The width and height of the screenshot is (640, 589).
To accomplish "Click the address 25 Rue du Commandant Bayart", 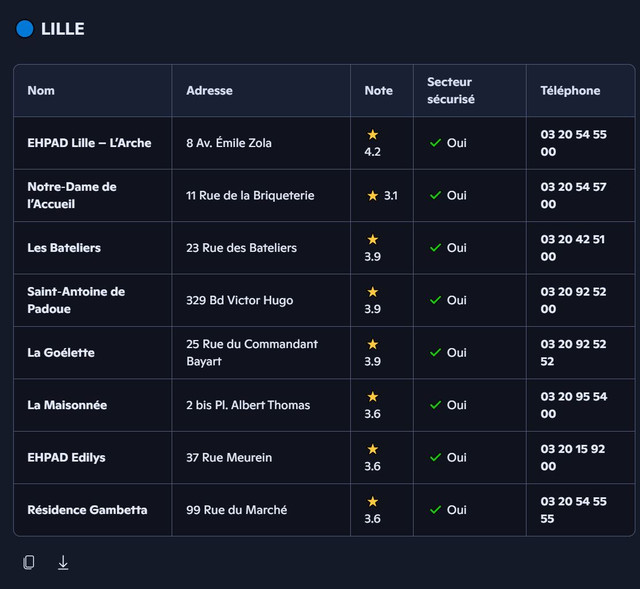I will pyautogui.click(x=252, y=353).
